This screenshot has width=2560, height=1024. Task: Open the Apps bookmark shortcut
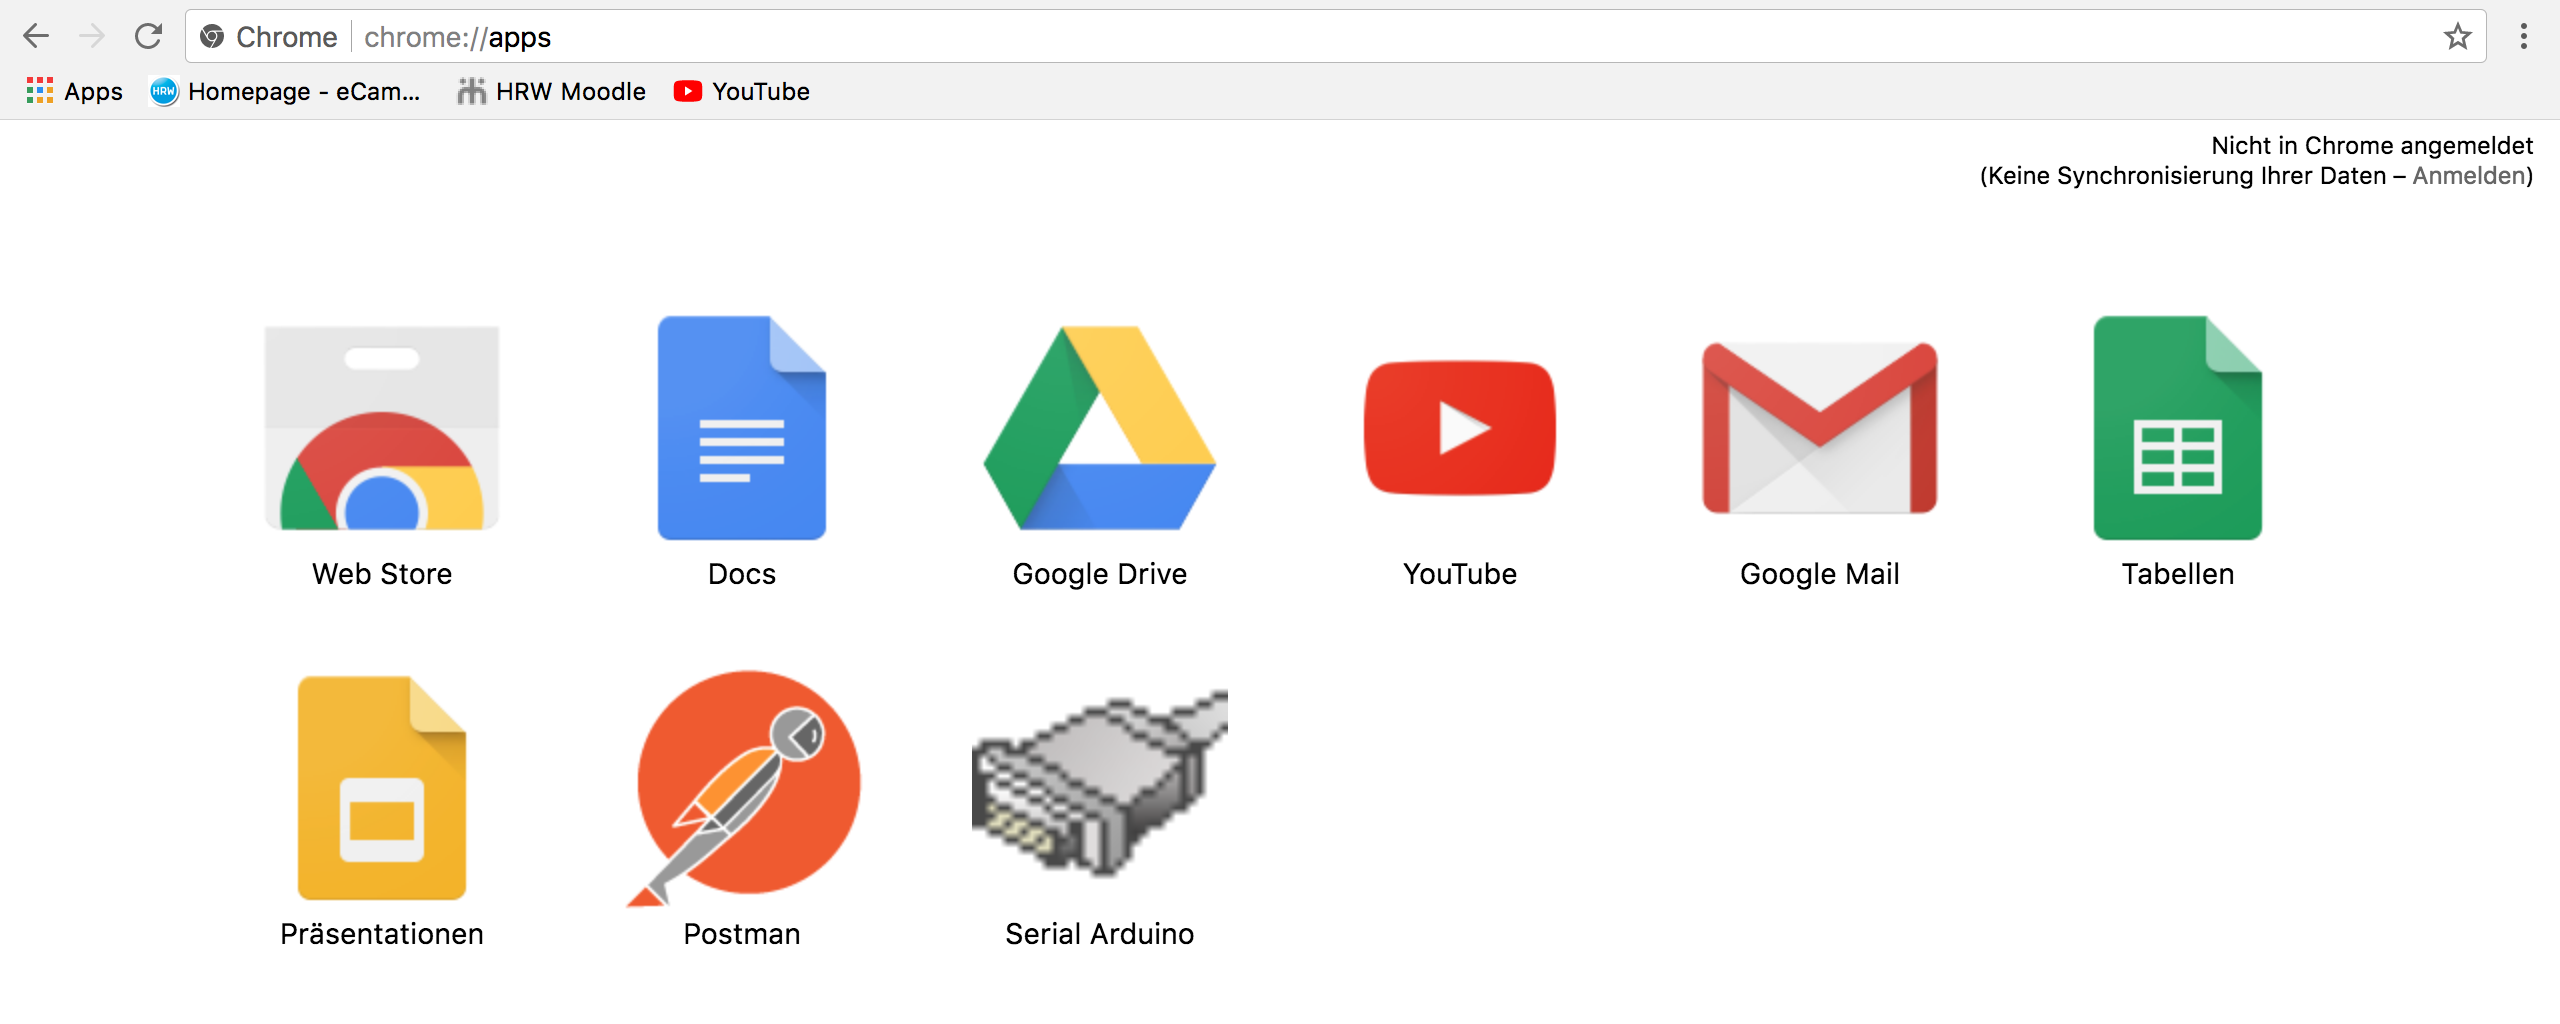[x=74, y=91]
